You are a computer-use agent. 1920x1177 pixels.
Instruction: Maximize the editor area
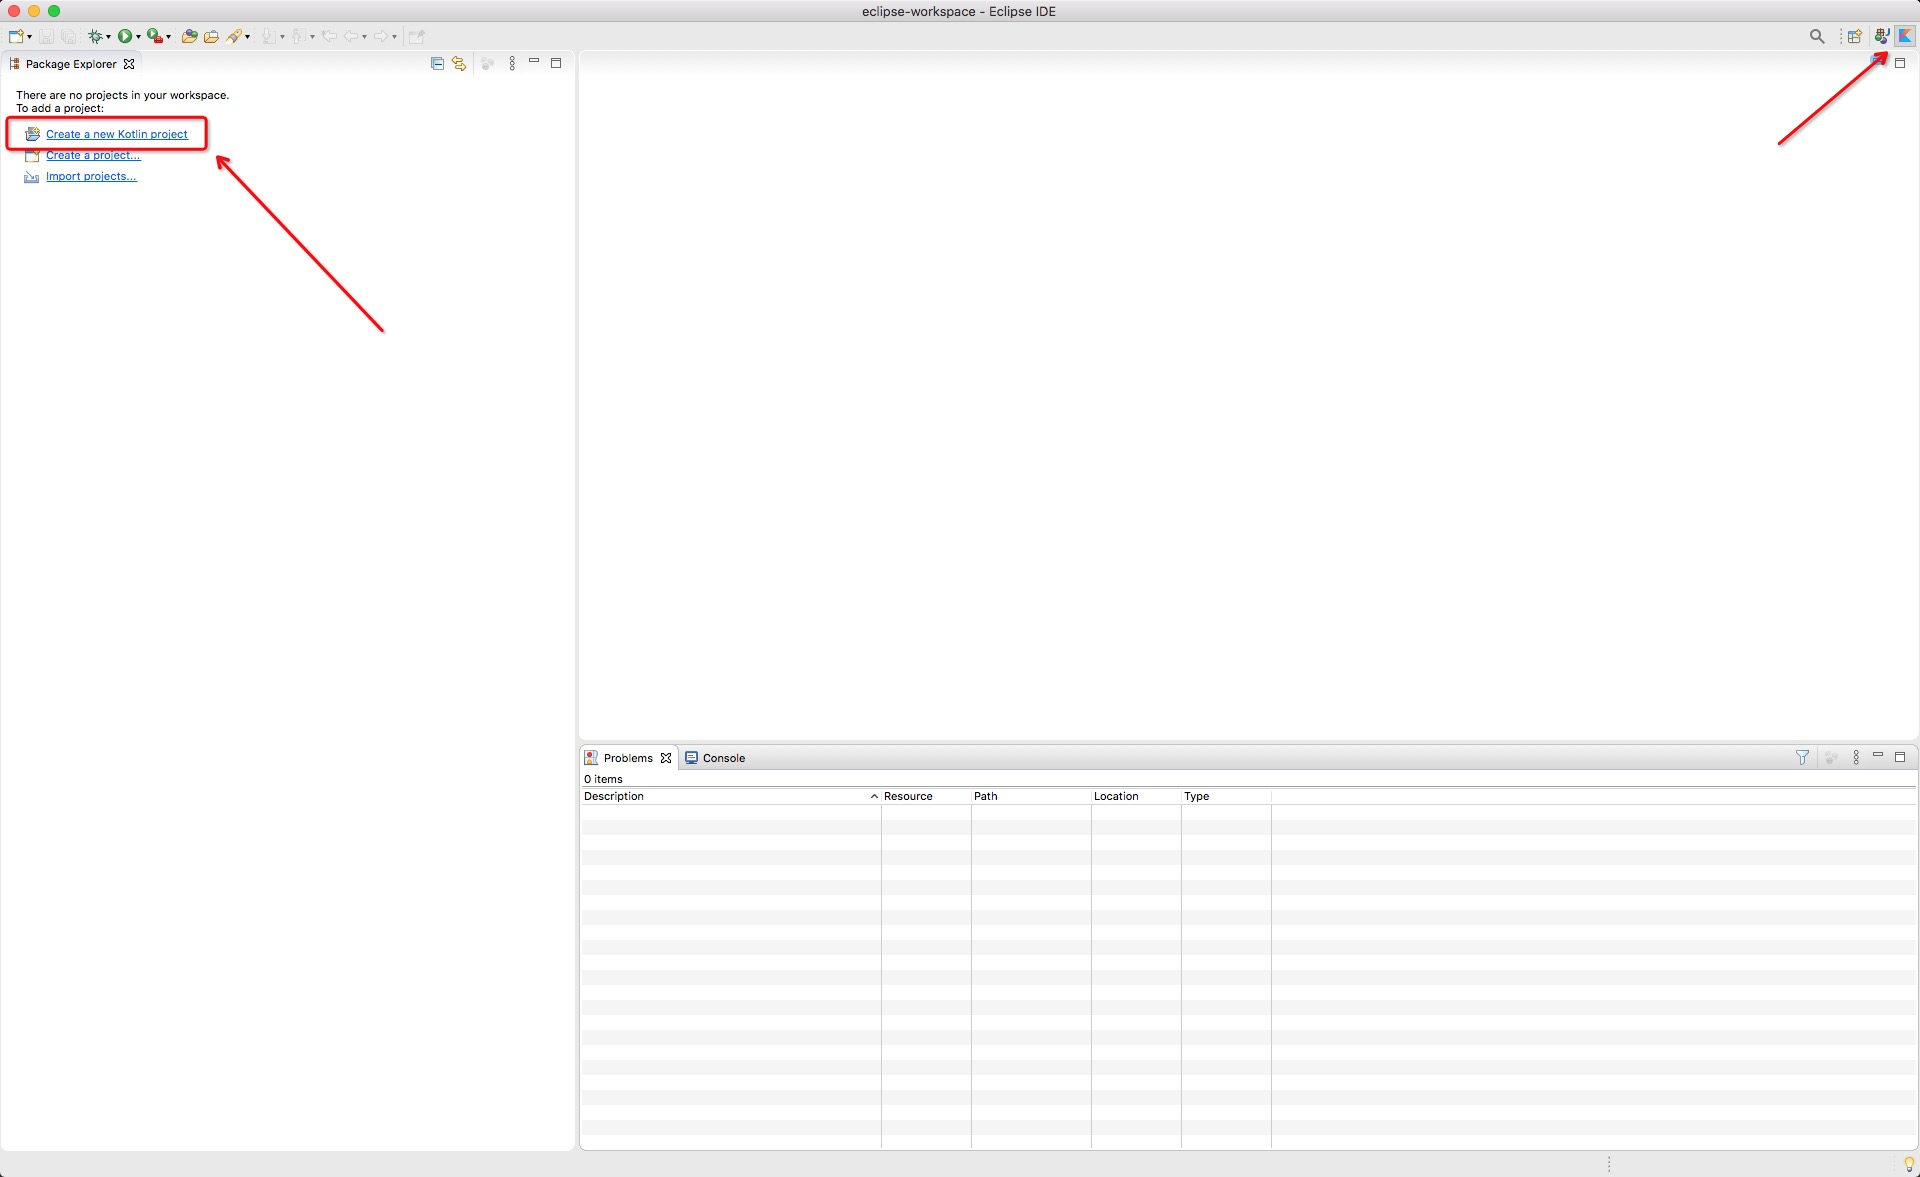coord(1900,63)
